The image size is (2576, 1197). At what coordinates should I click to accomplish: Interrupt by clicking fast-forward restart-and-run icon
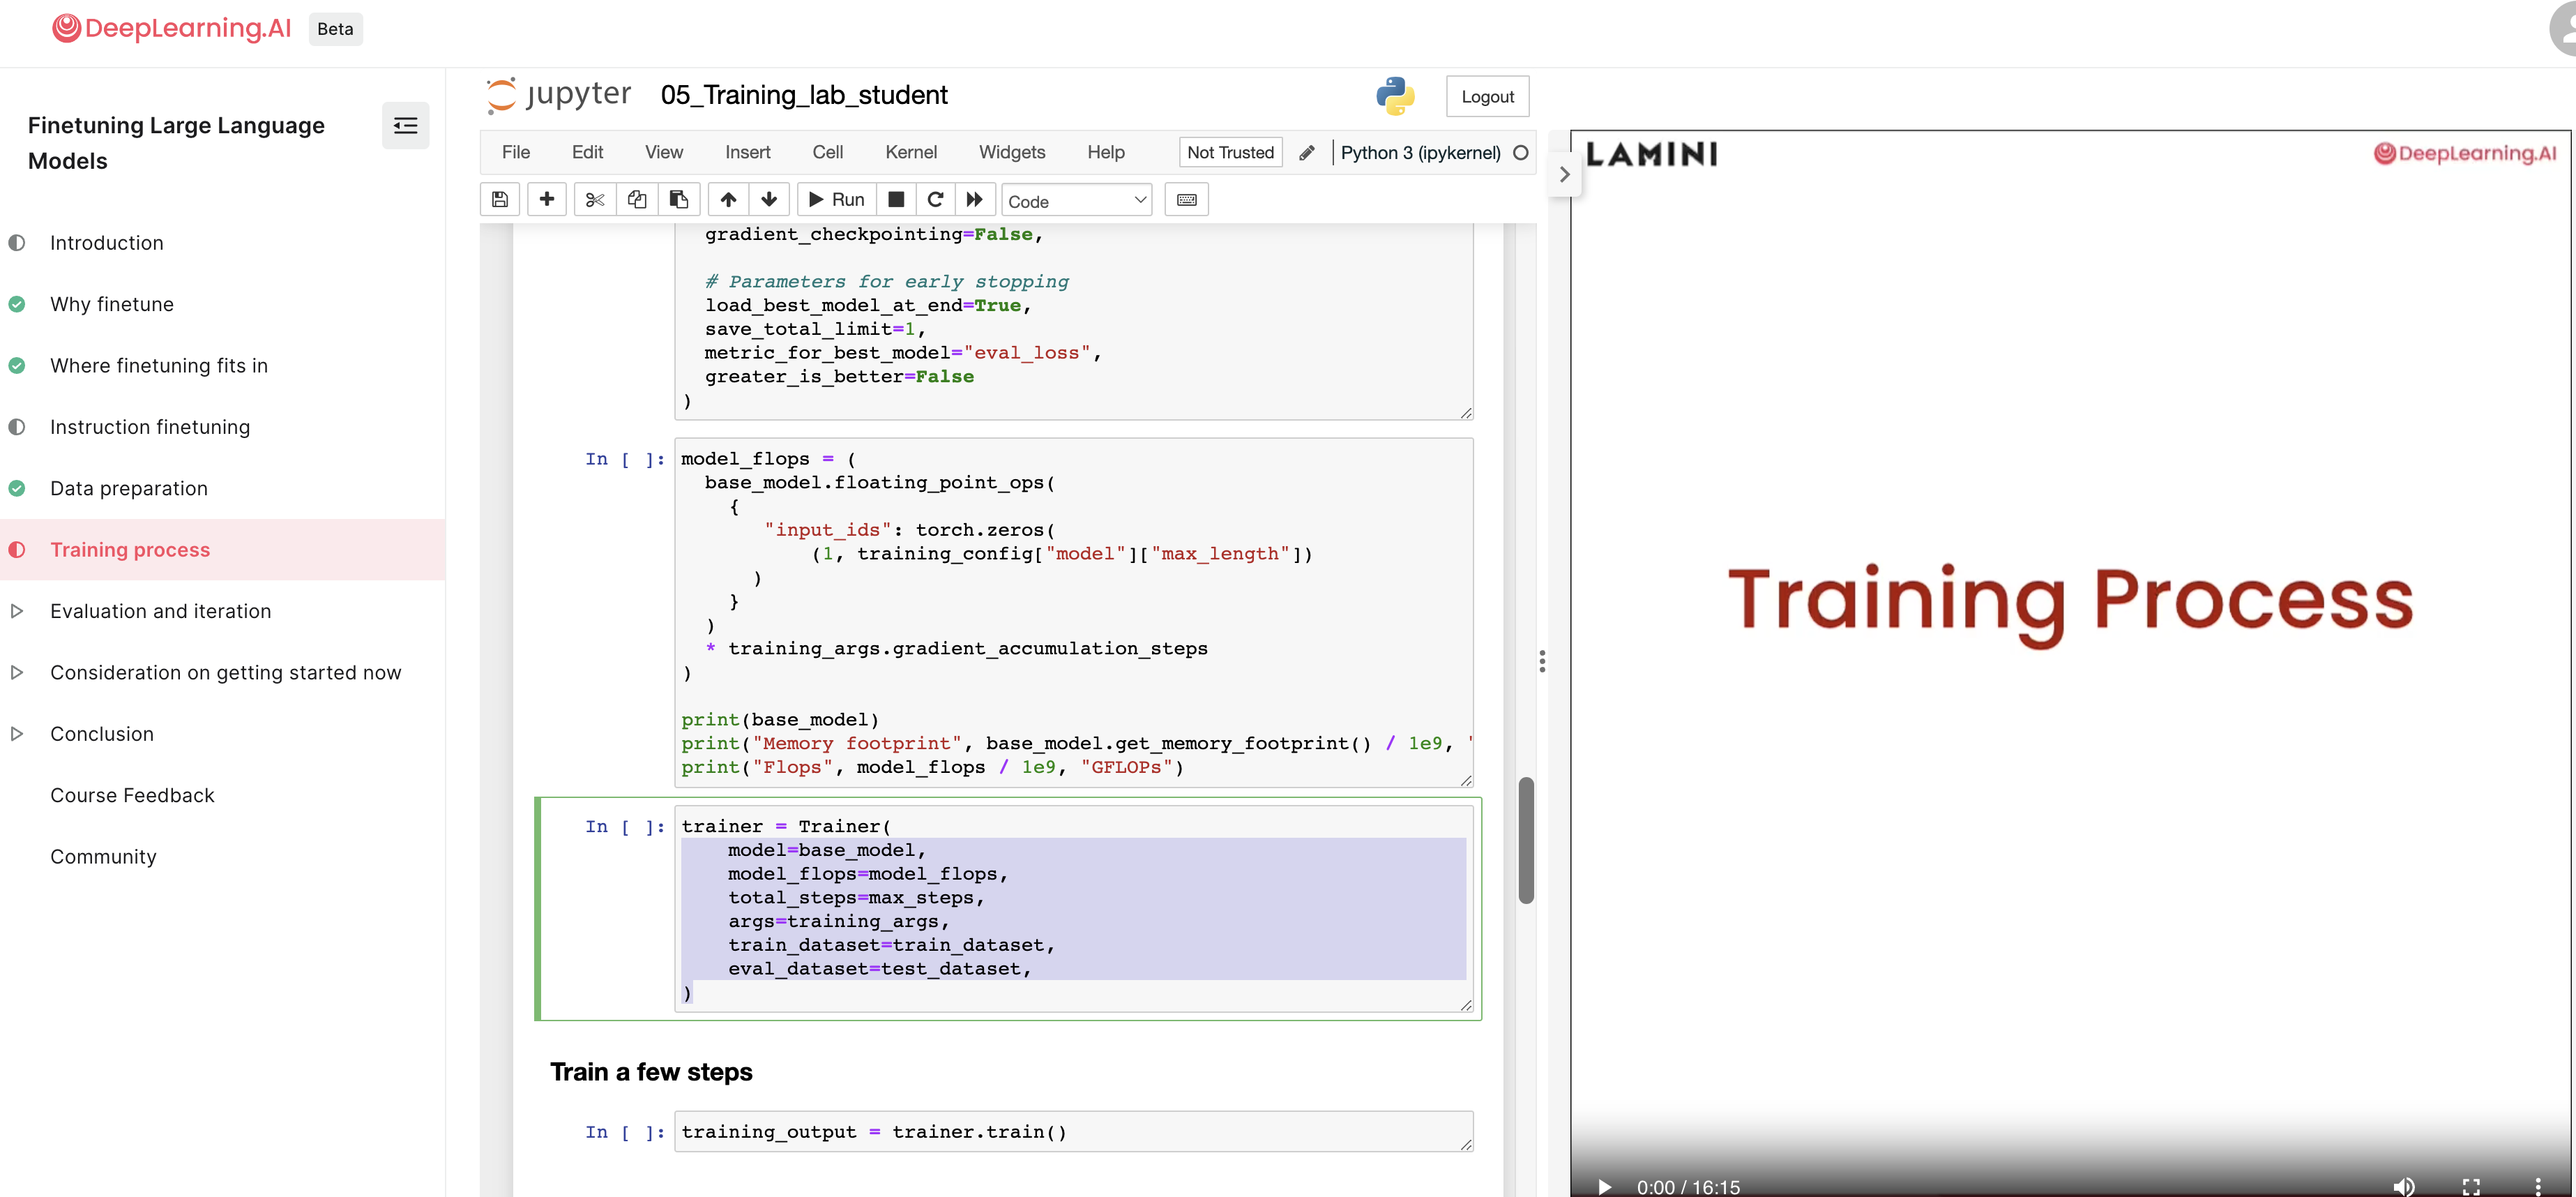(975, 199)
